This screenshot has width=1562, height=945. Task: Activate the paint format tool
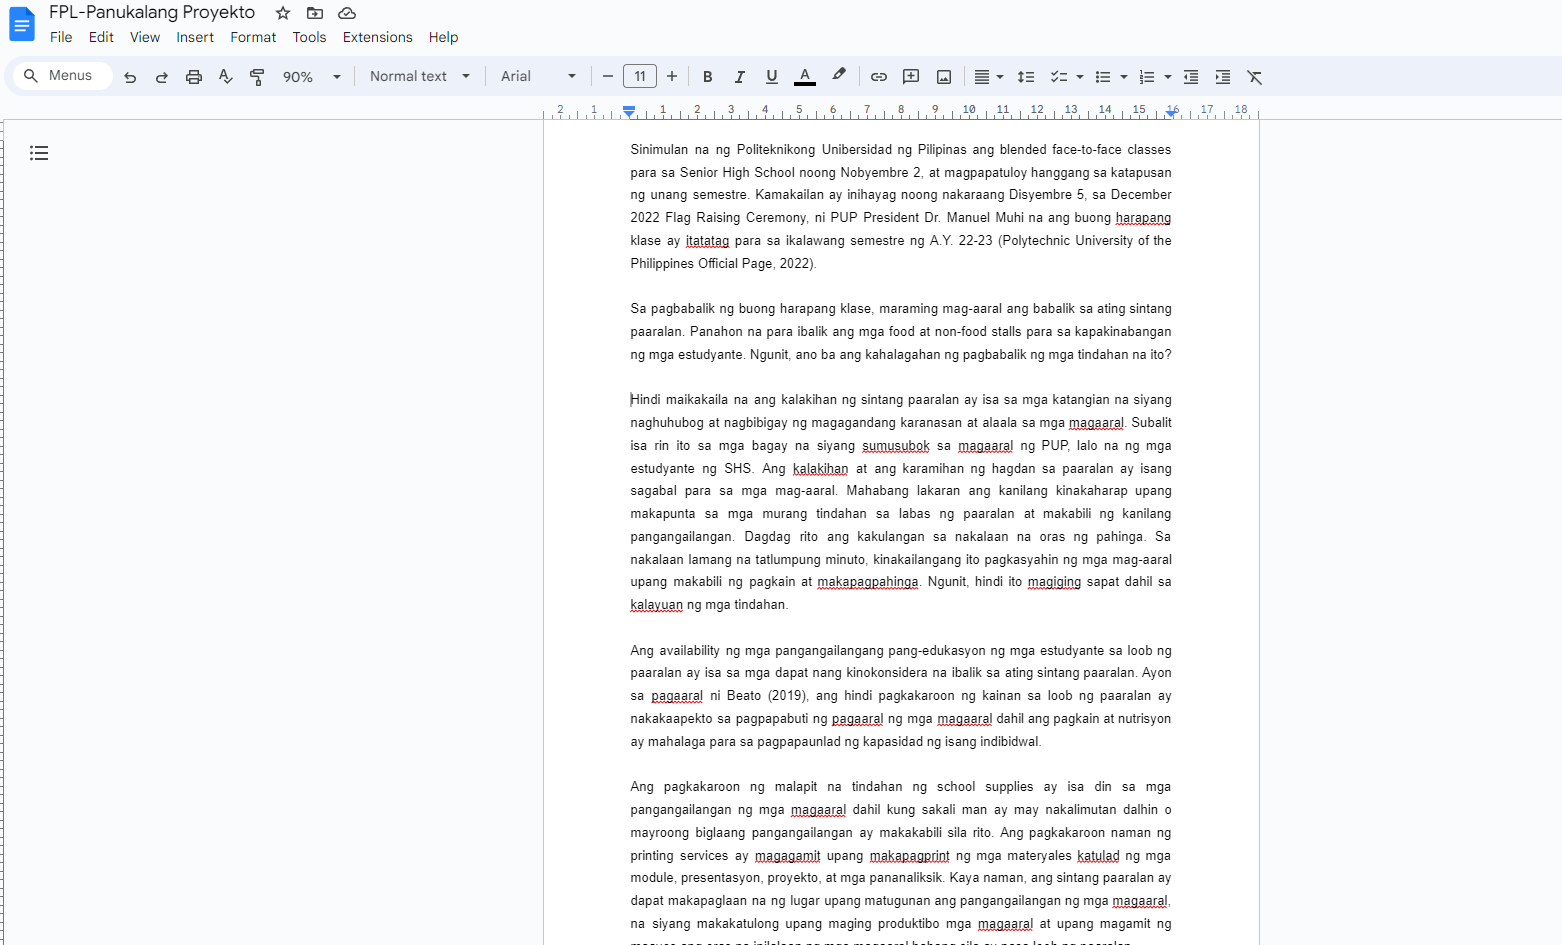[257, 77]
